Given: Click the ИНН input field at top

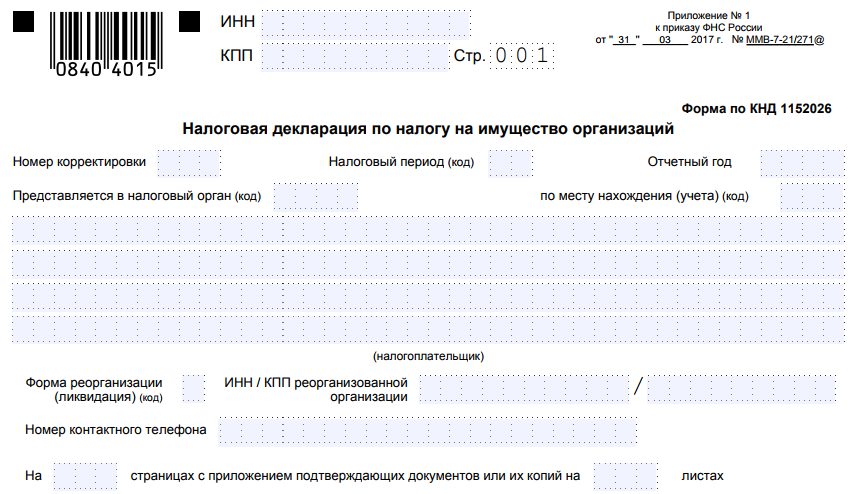Looking at the screenshot, I should coord(366,24).
